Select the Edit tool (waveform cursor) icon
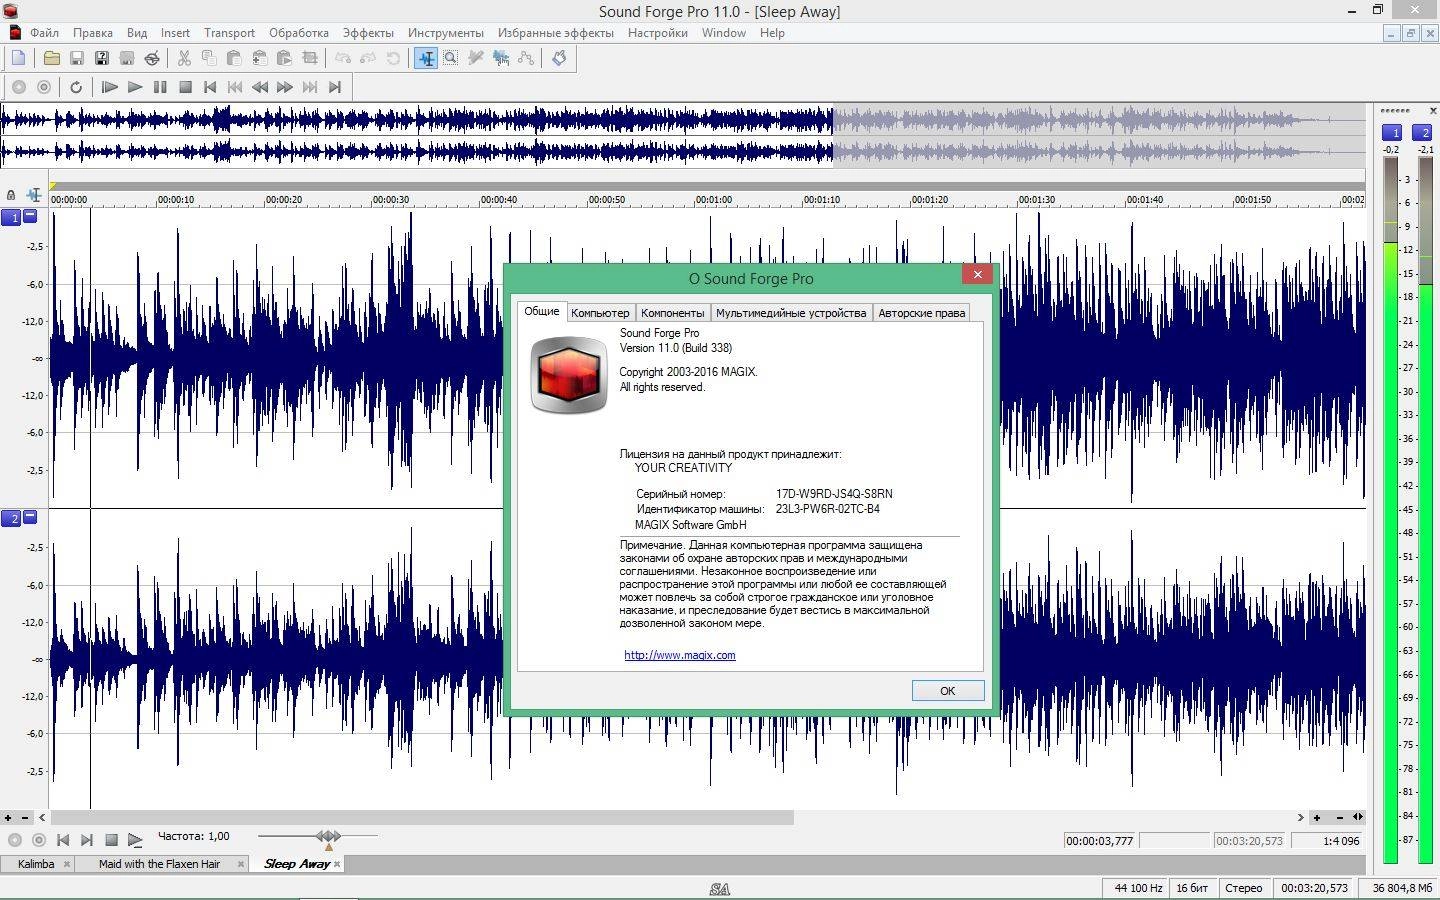Viewport: 1440px width, 900px height. coord(426,58)
